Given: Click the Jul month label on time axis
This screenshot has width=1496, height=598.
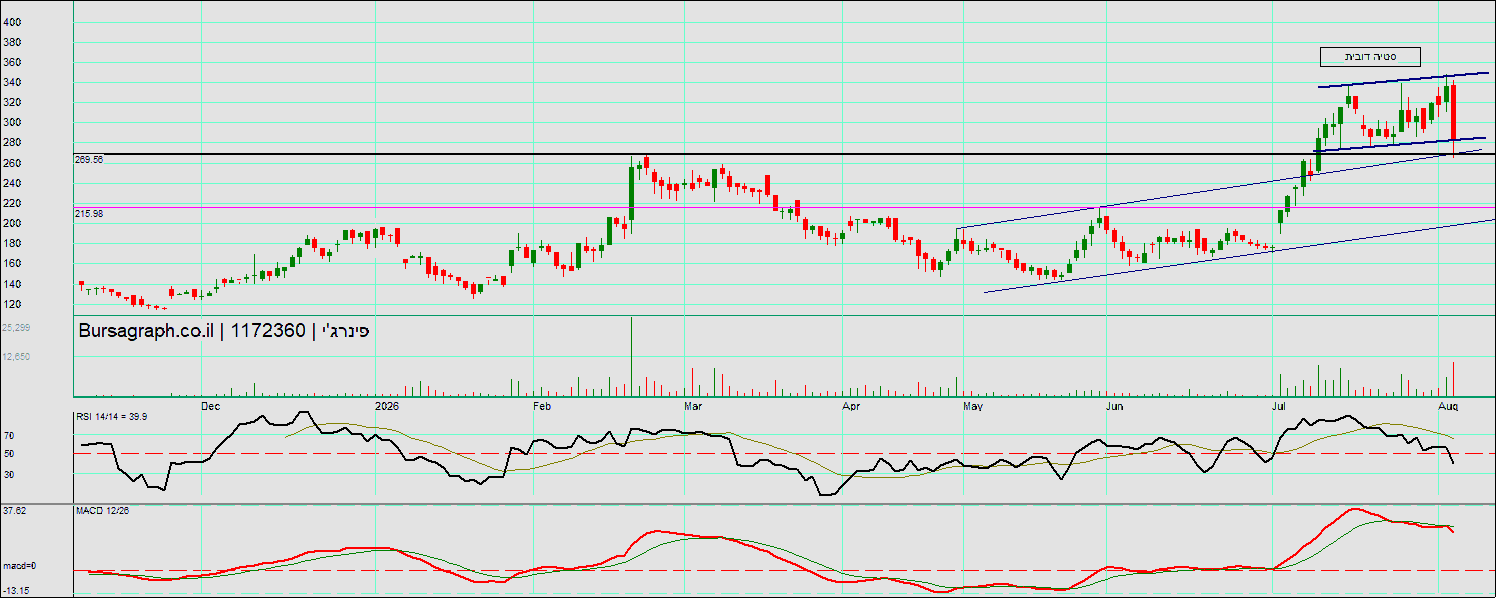Looking at the screenshot, I should tap(1279, 407).
